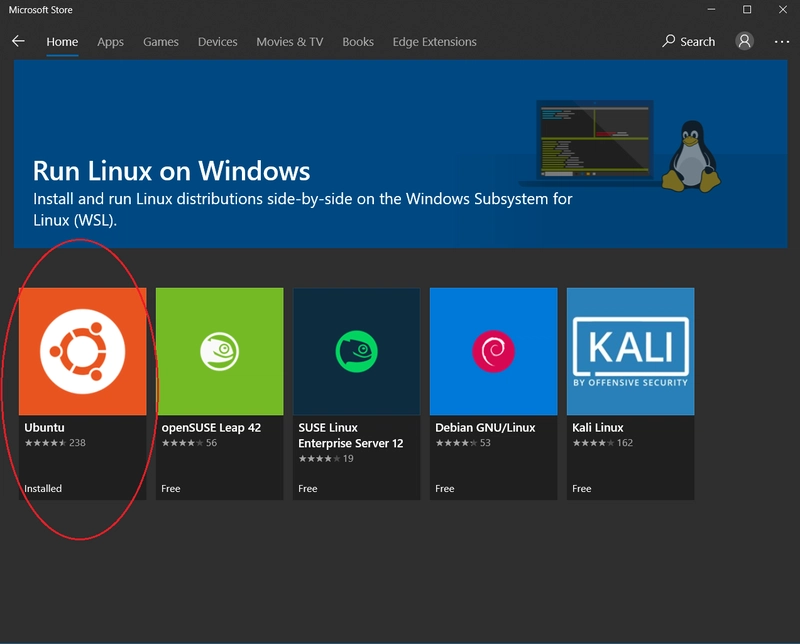Click the Free label under Kali Linux
Image resolution: width=800 pixels, height=644 pixels.
[582, 488]
